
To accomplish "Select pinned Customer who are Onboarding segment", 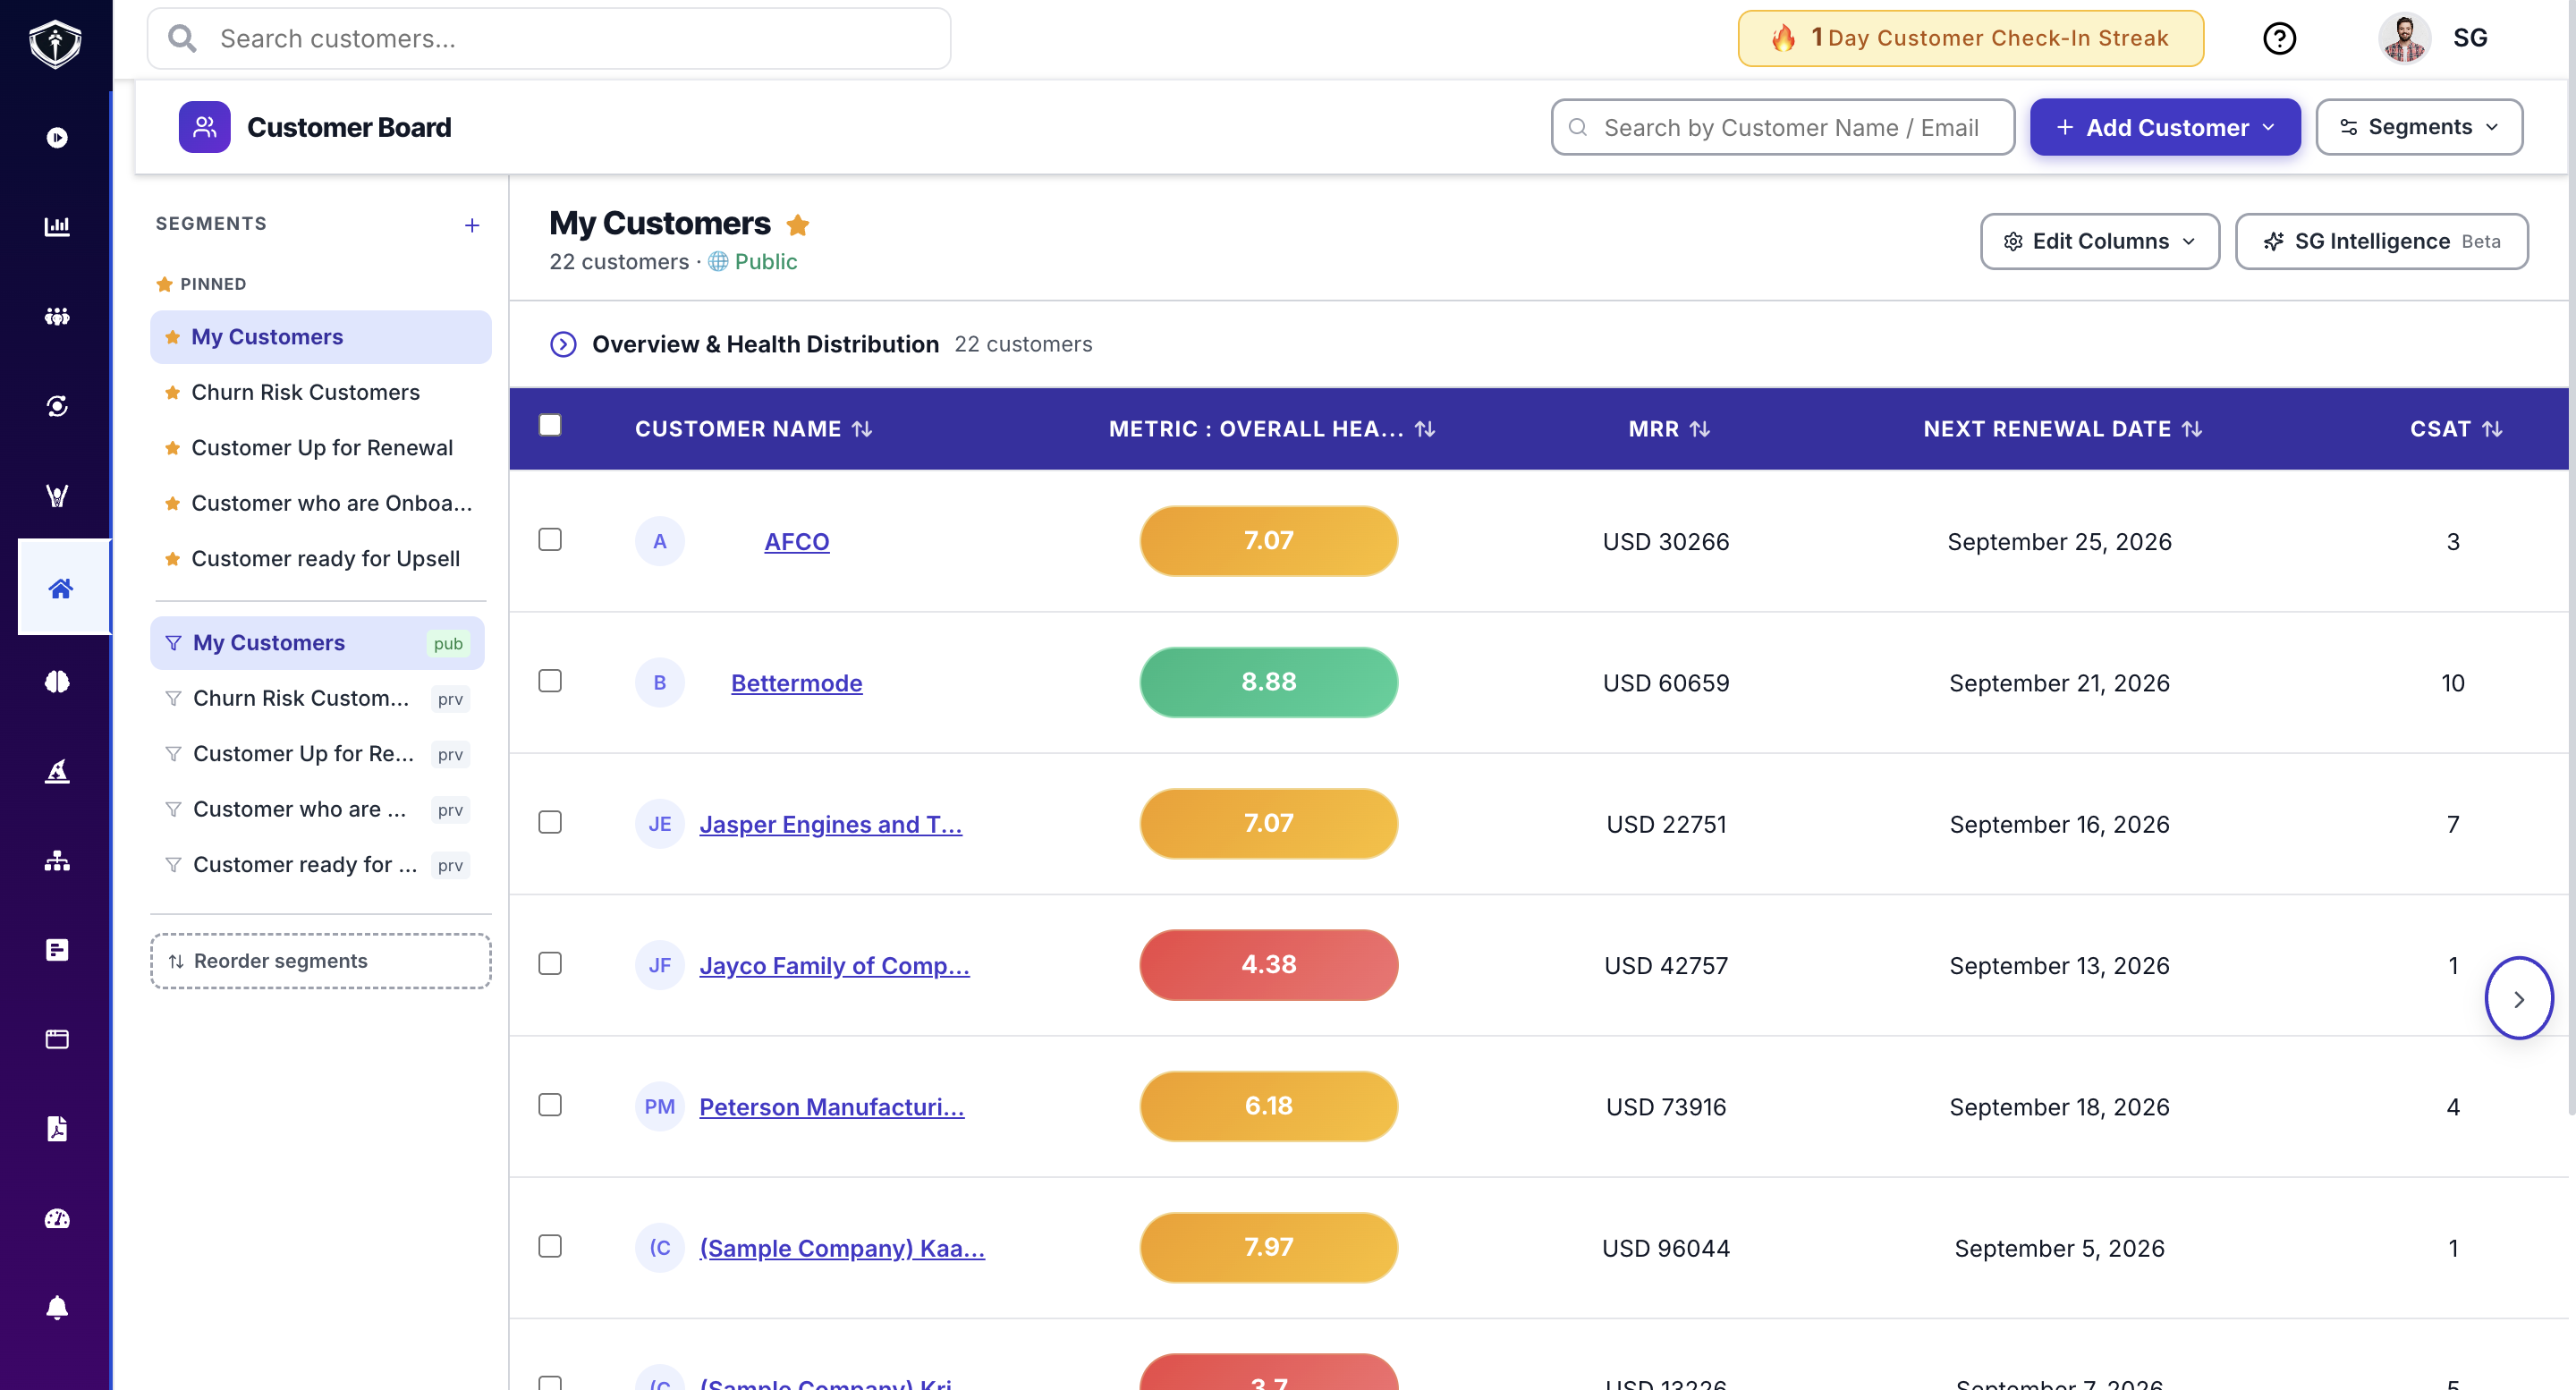I will pyautogui.click(x=321, y=503).
